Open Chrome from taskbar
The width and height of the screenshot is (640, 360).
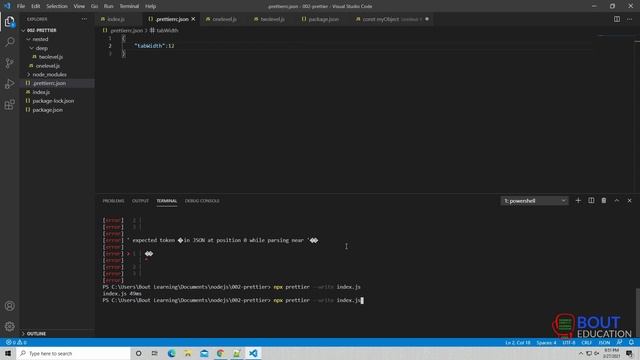point(220,353)
